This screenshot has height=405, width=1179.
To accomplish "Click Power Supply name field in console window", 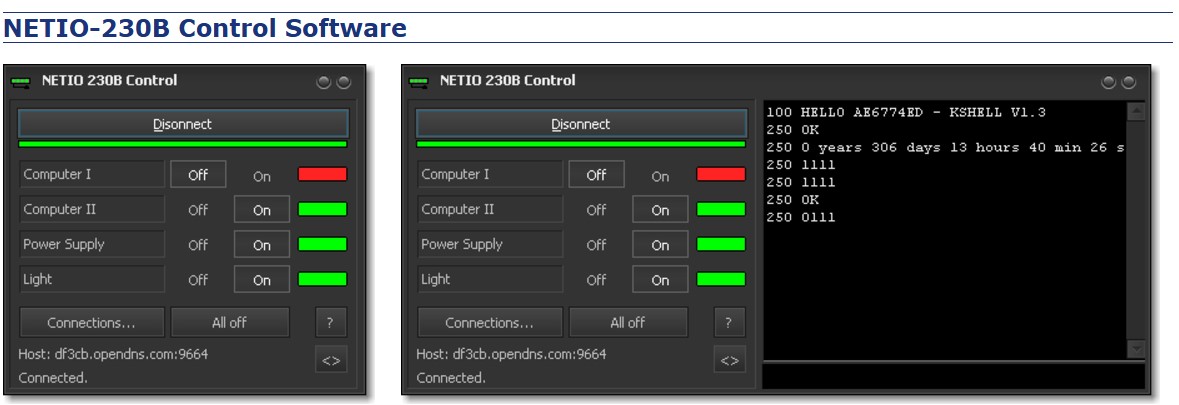I will 489,244.
